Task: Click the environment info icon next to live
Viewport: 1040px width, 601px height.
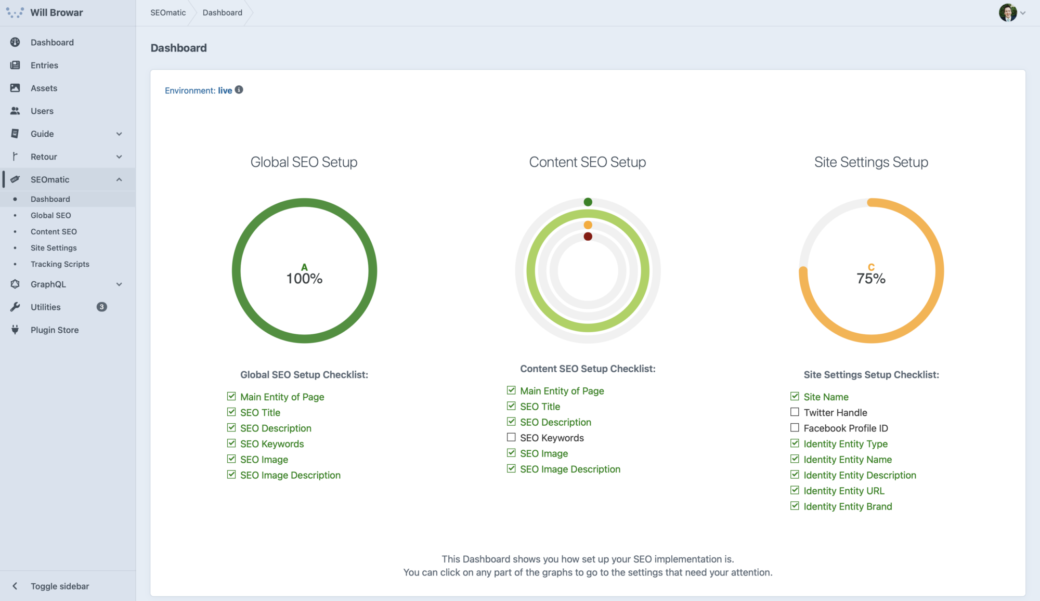Action: 239,90
